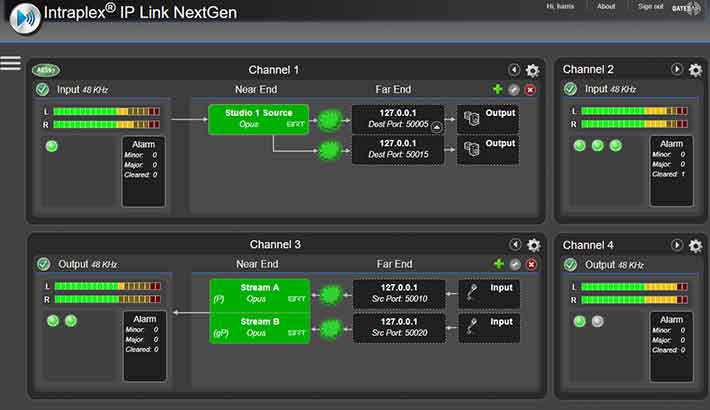
Task: Click green plus to add stream in Channel 1
Action: click(498, 90)
